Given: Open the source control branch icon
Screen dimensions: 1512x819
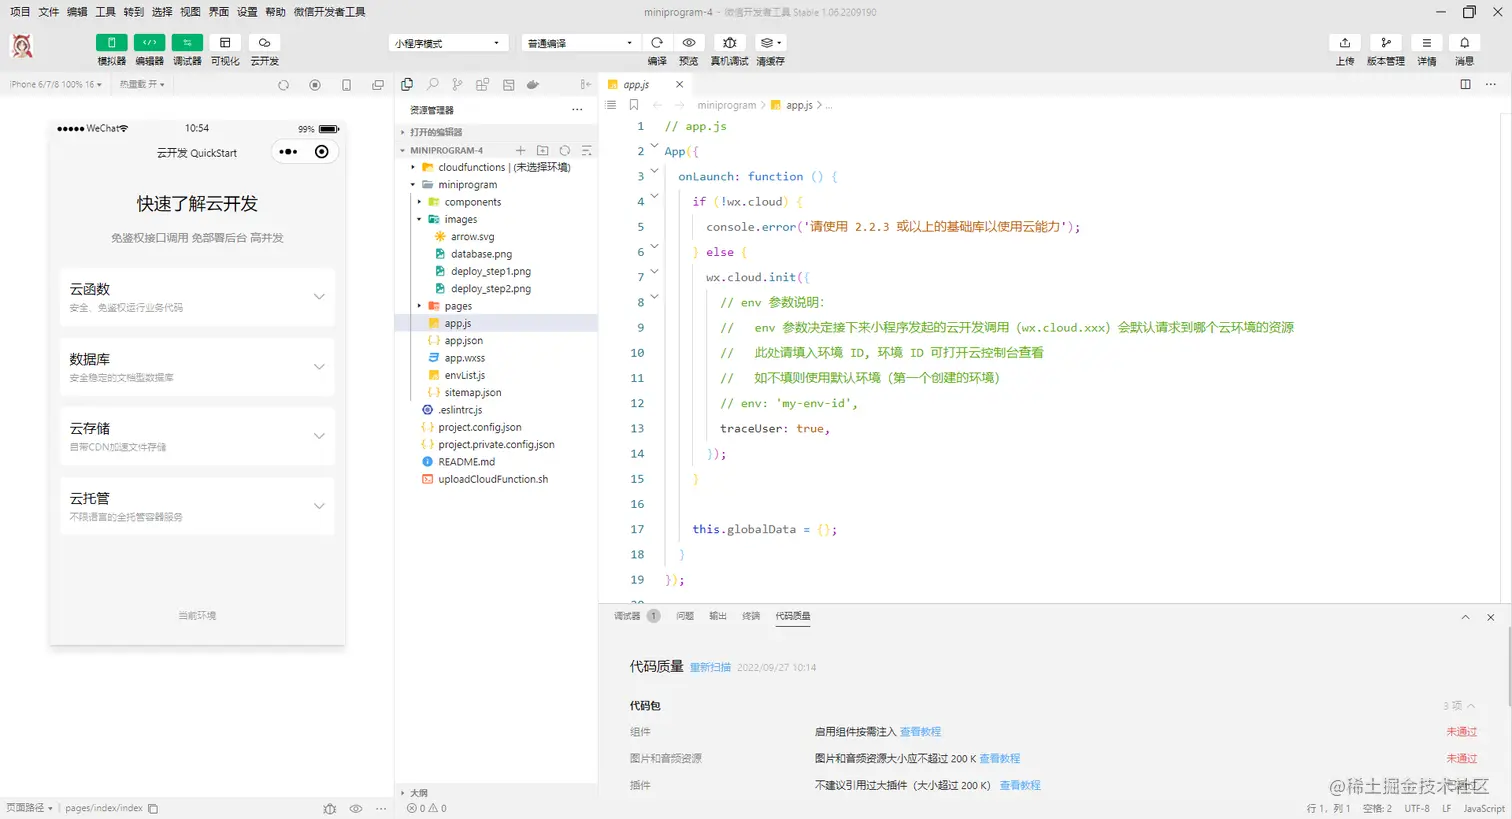Looking at the screenshot, I should (457, 85).
